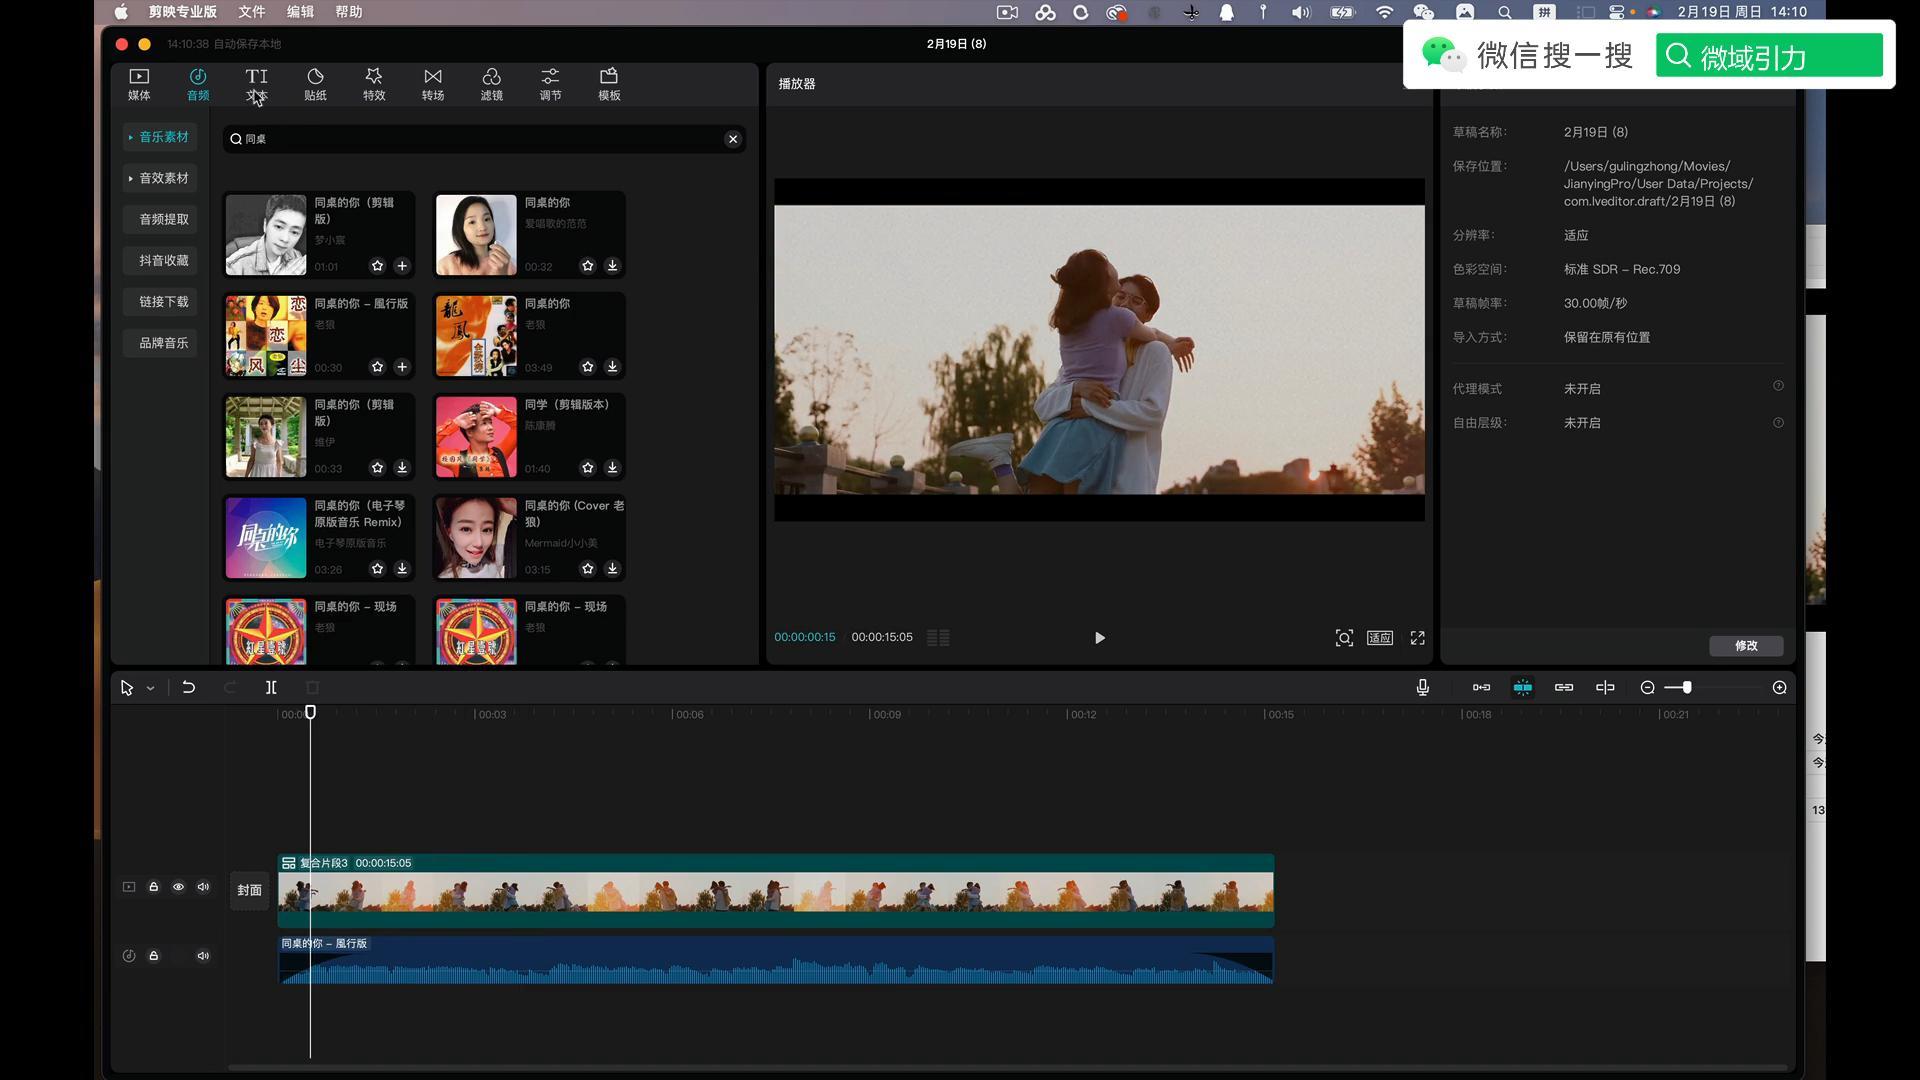Expand the 音效素材 category
The image size is (1920, 1080).
(x=160, y=178)
